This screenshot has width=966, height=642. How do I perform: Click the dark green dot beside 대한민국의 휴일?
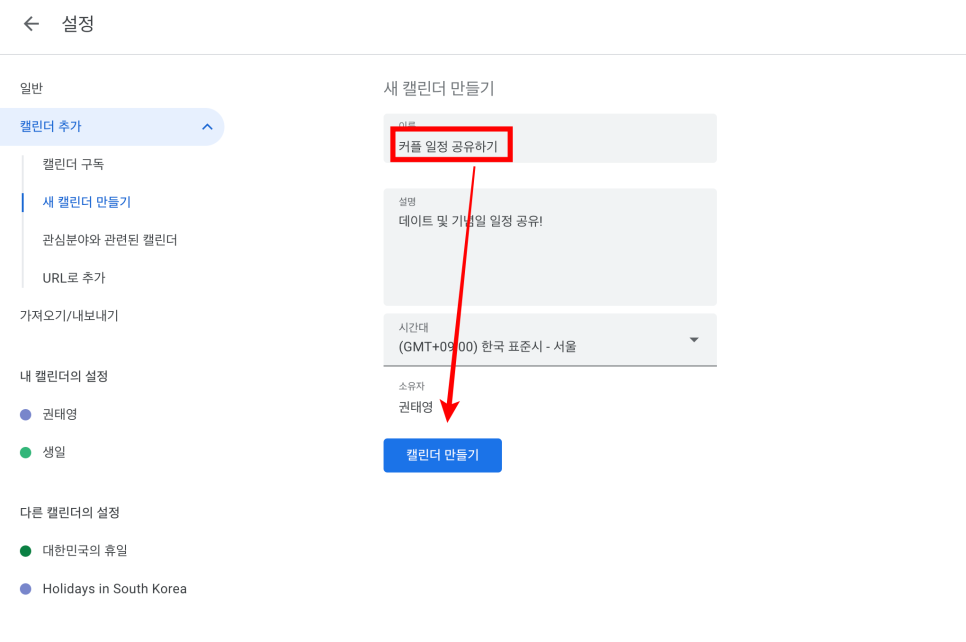click(25, 551)
